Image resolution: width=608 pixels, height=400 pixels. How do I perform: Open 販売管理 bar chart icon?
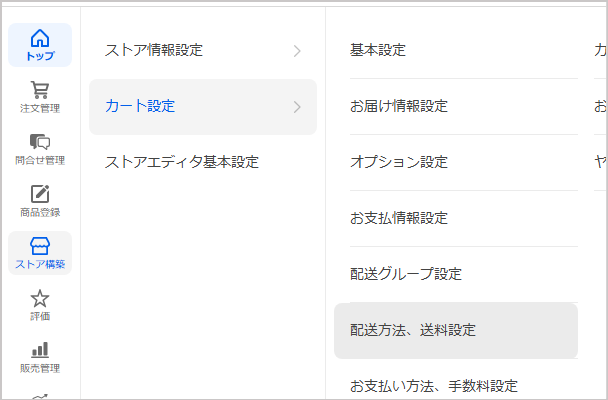[x=40, y=350]
